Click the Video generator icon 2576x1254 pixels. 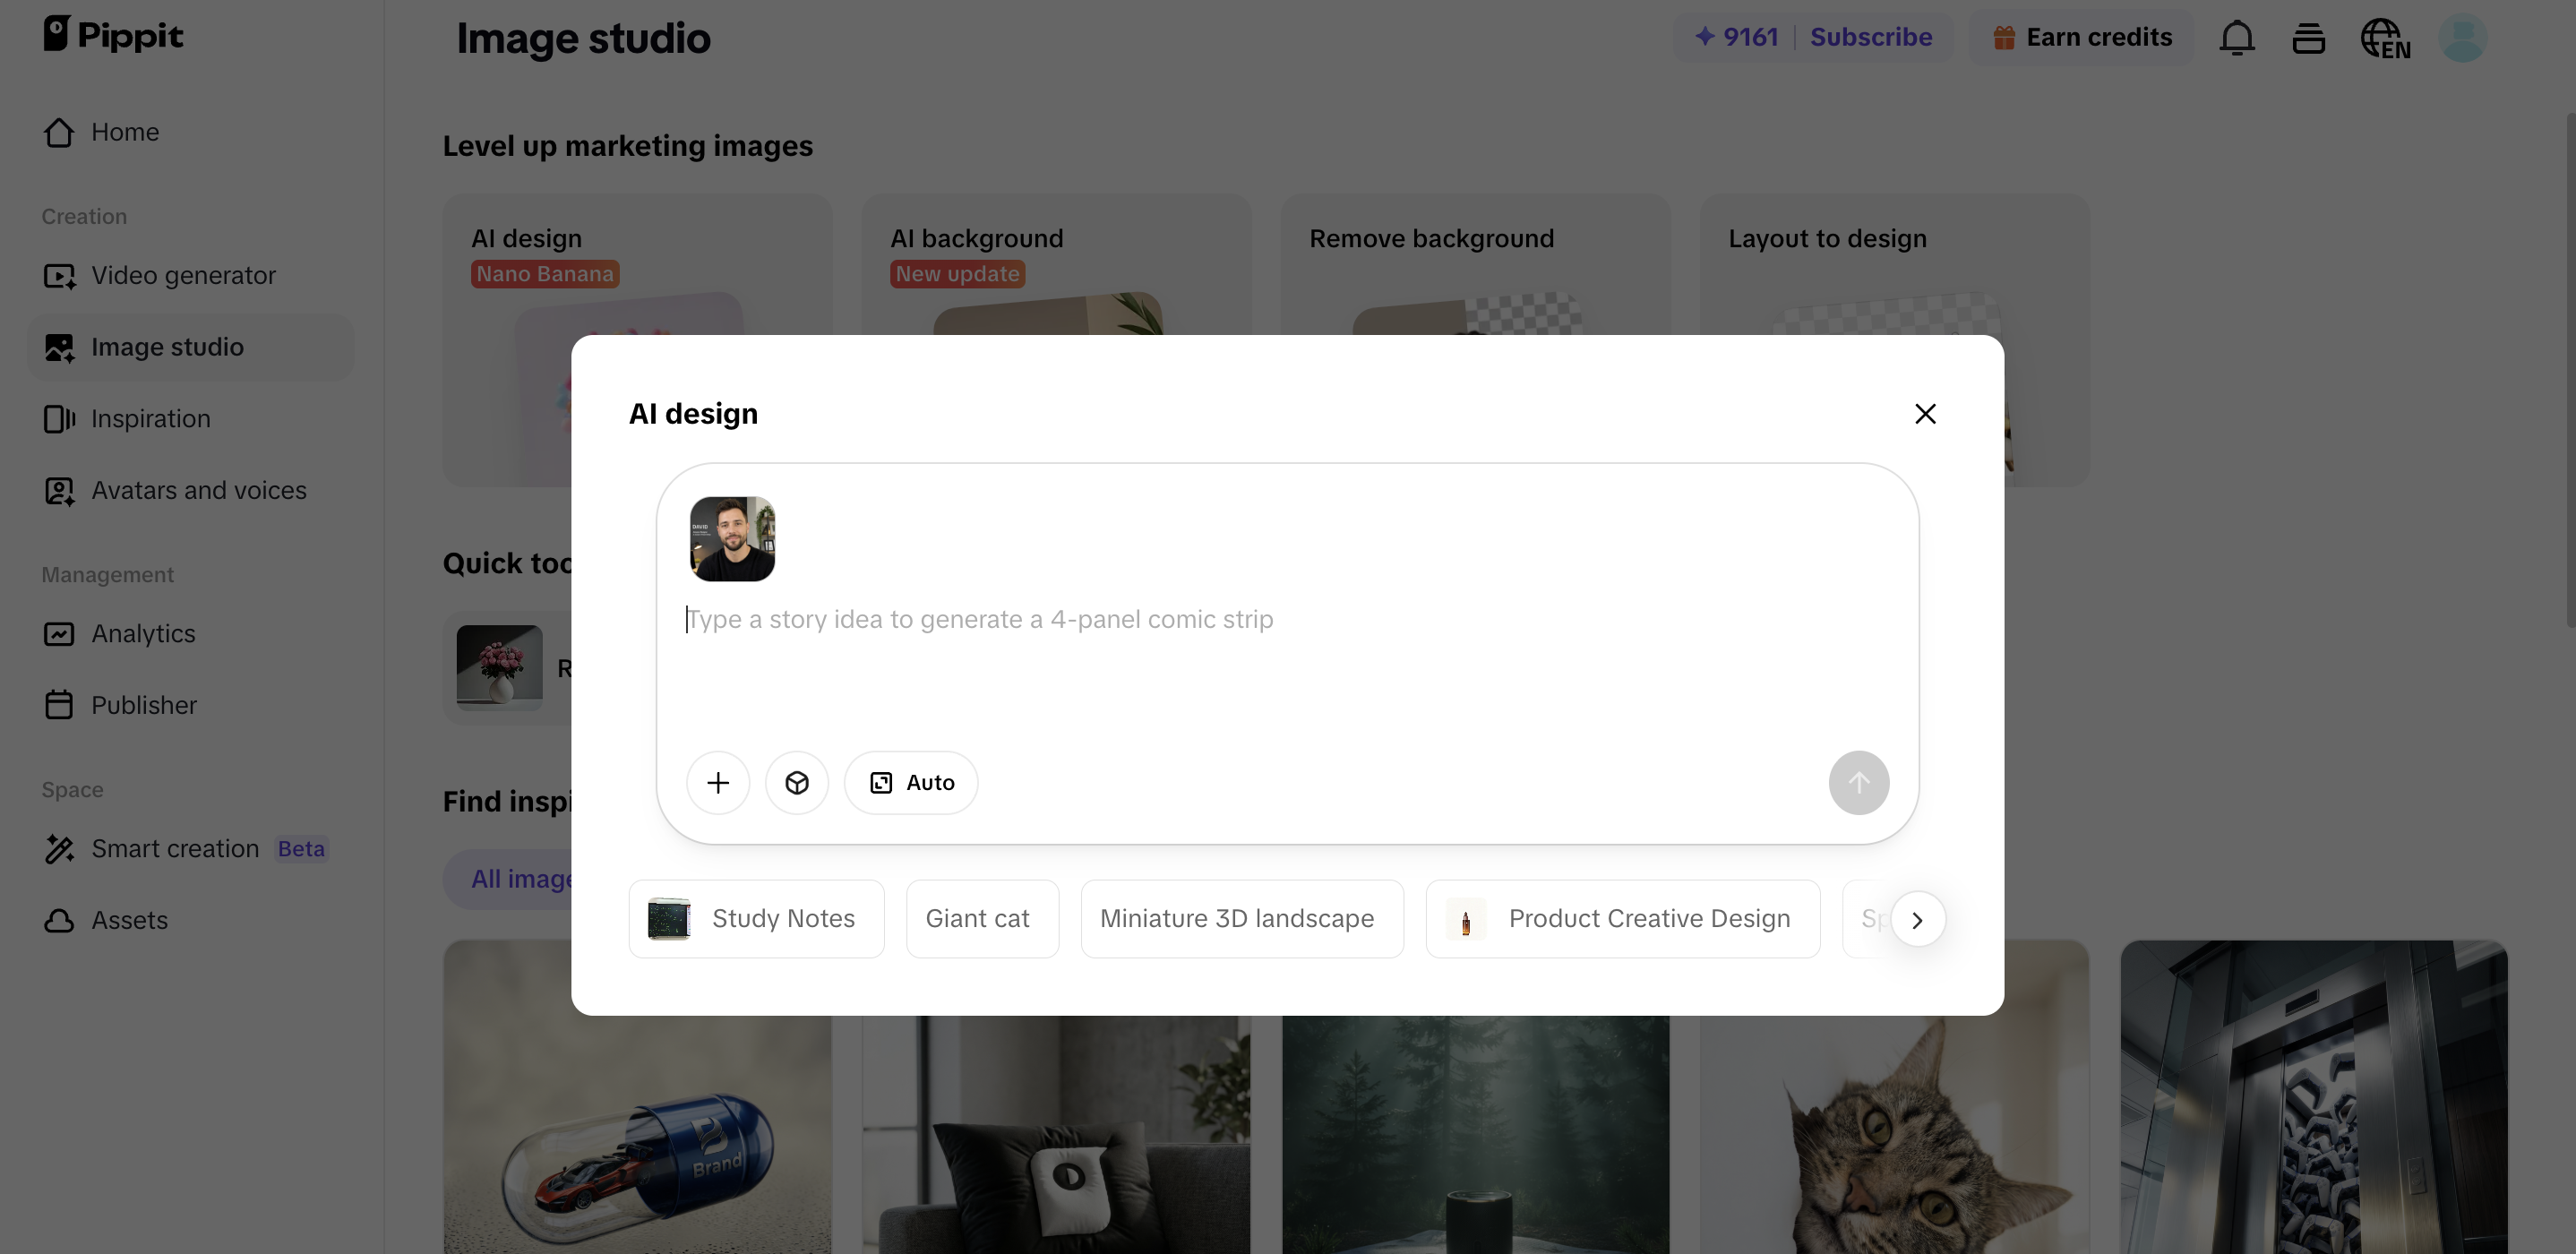point(59,275)
